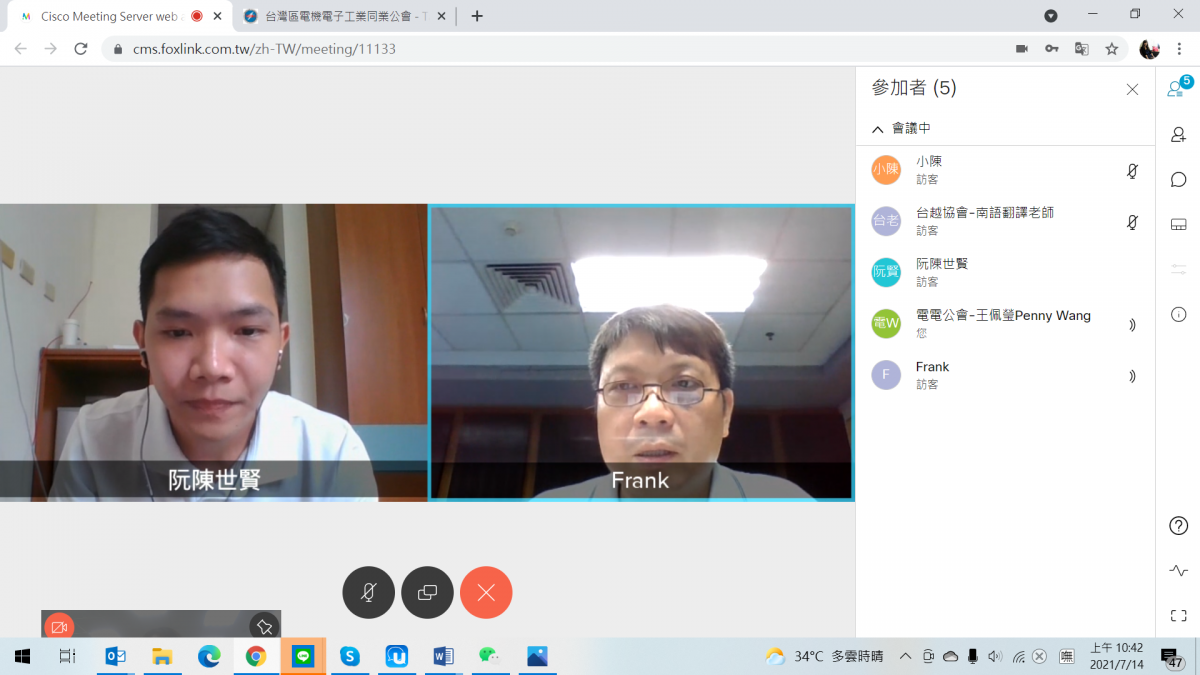
Task: Collapse the 會議中 participant section
Action: (x=878, y=129)
